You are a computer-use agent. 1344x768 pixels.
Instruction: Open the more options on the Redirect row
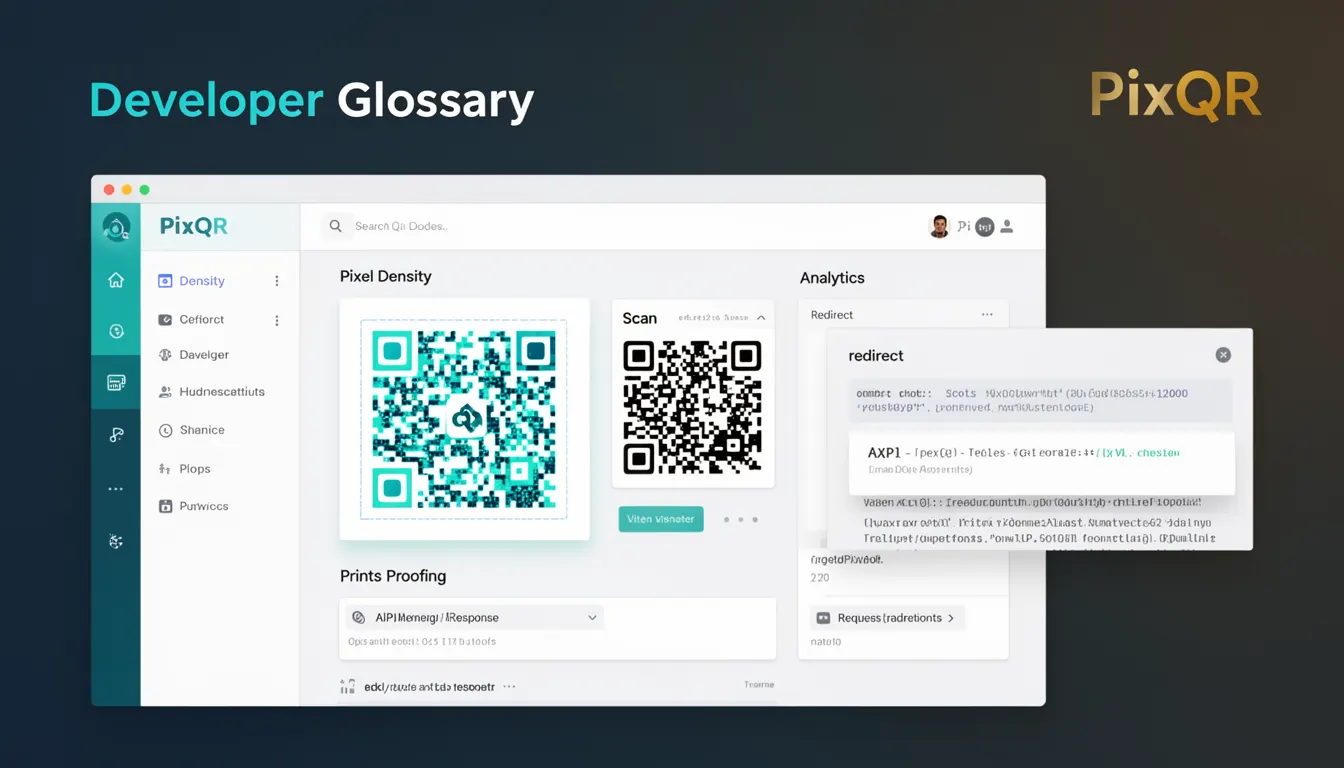(x=987, y=315)
